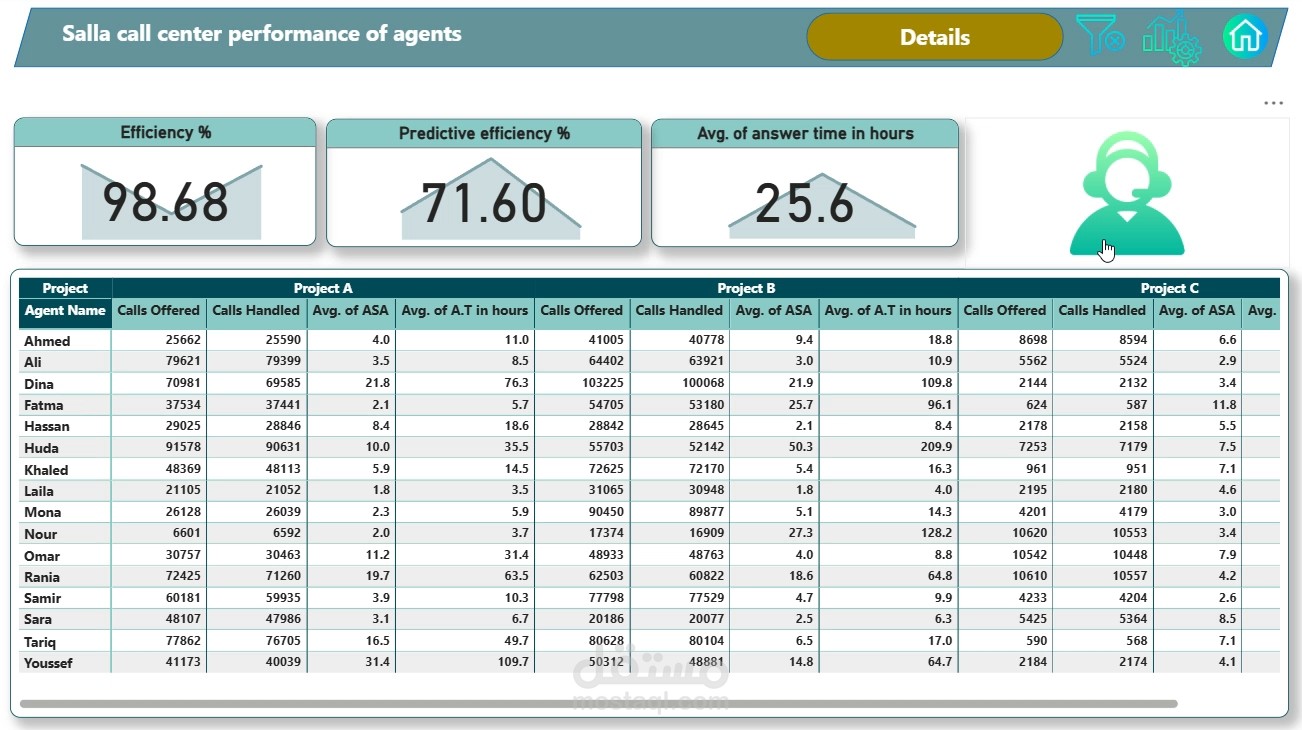Screen dimensions: 1302x730
Task: Click Nour's Project C calls offered 10620
Action: coord(1029,534)
